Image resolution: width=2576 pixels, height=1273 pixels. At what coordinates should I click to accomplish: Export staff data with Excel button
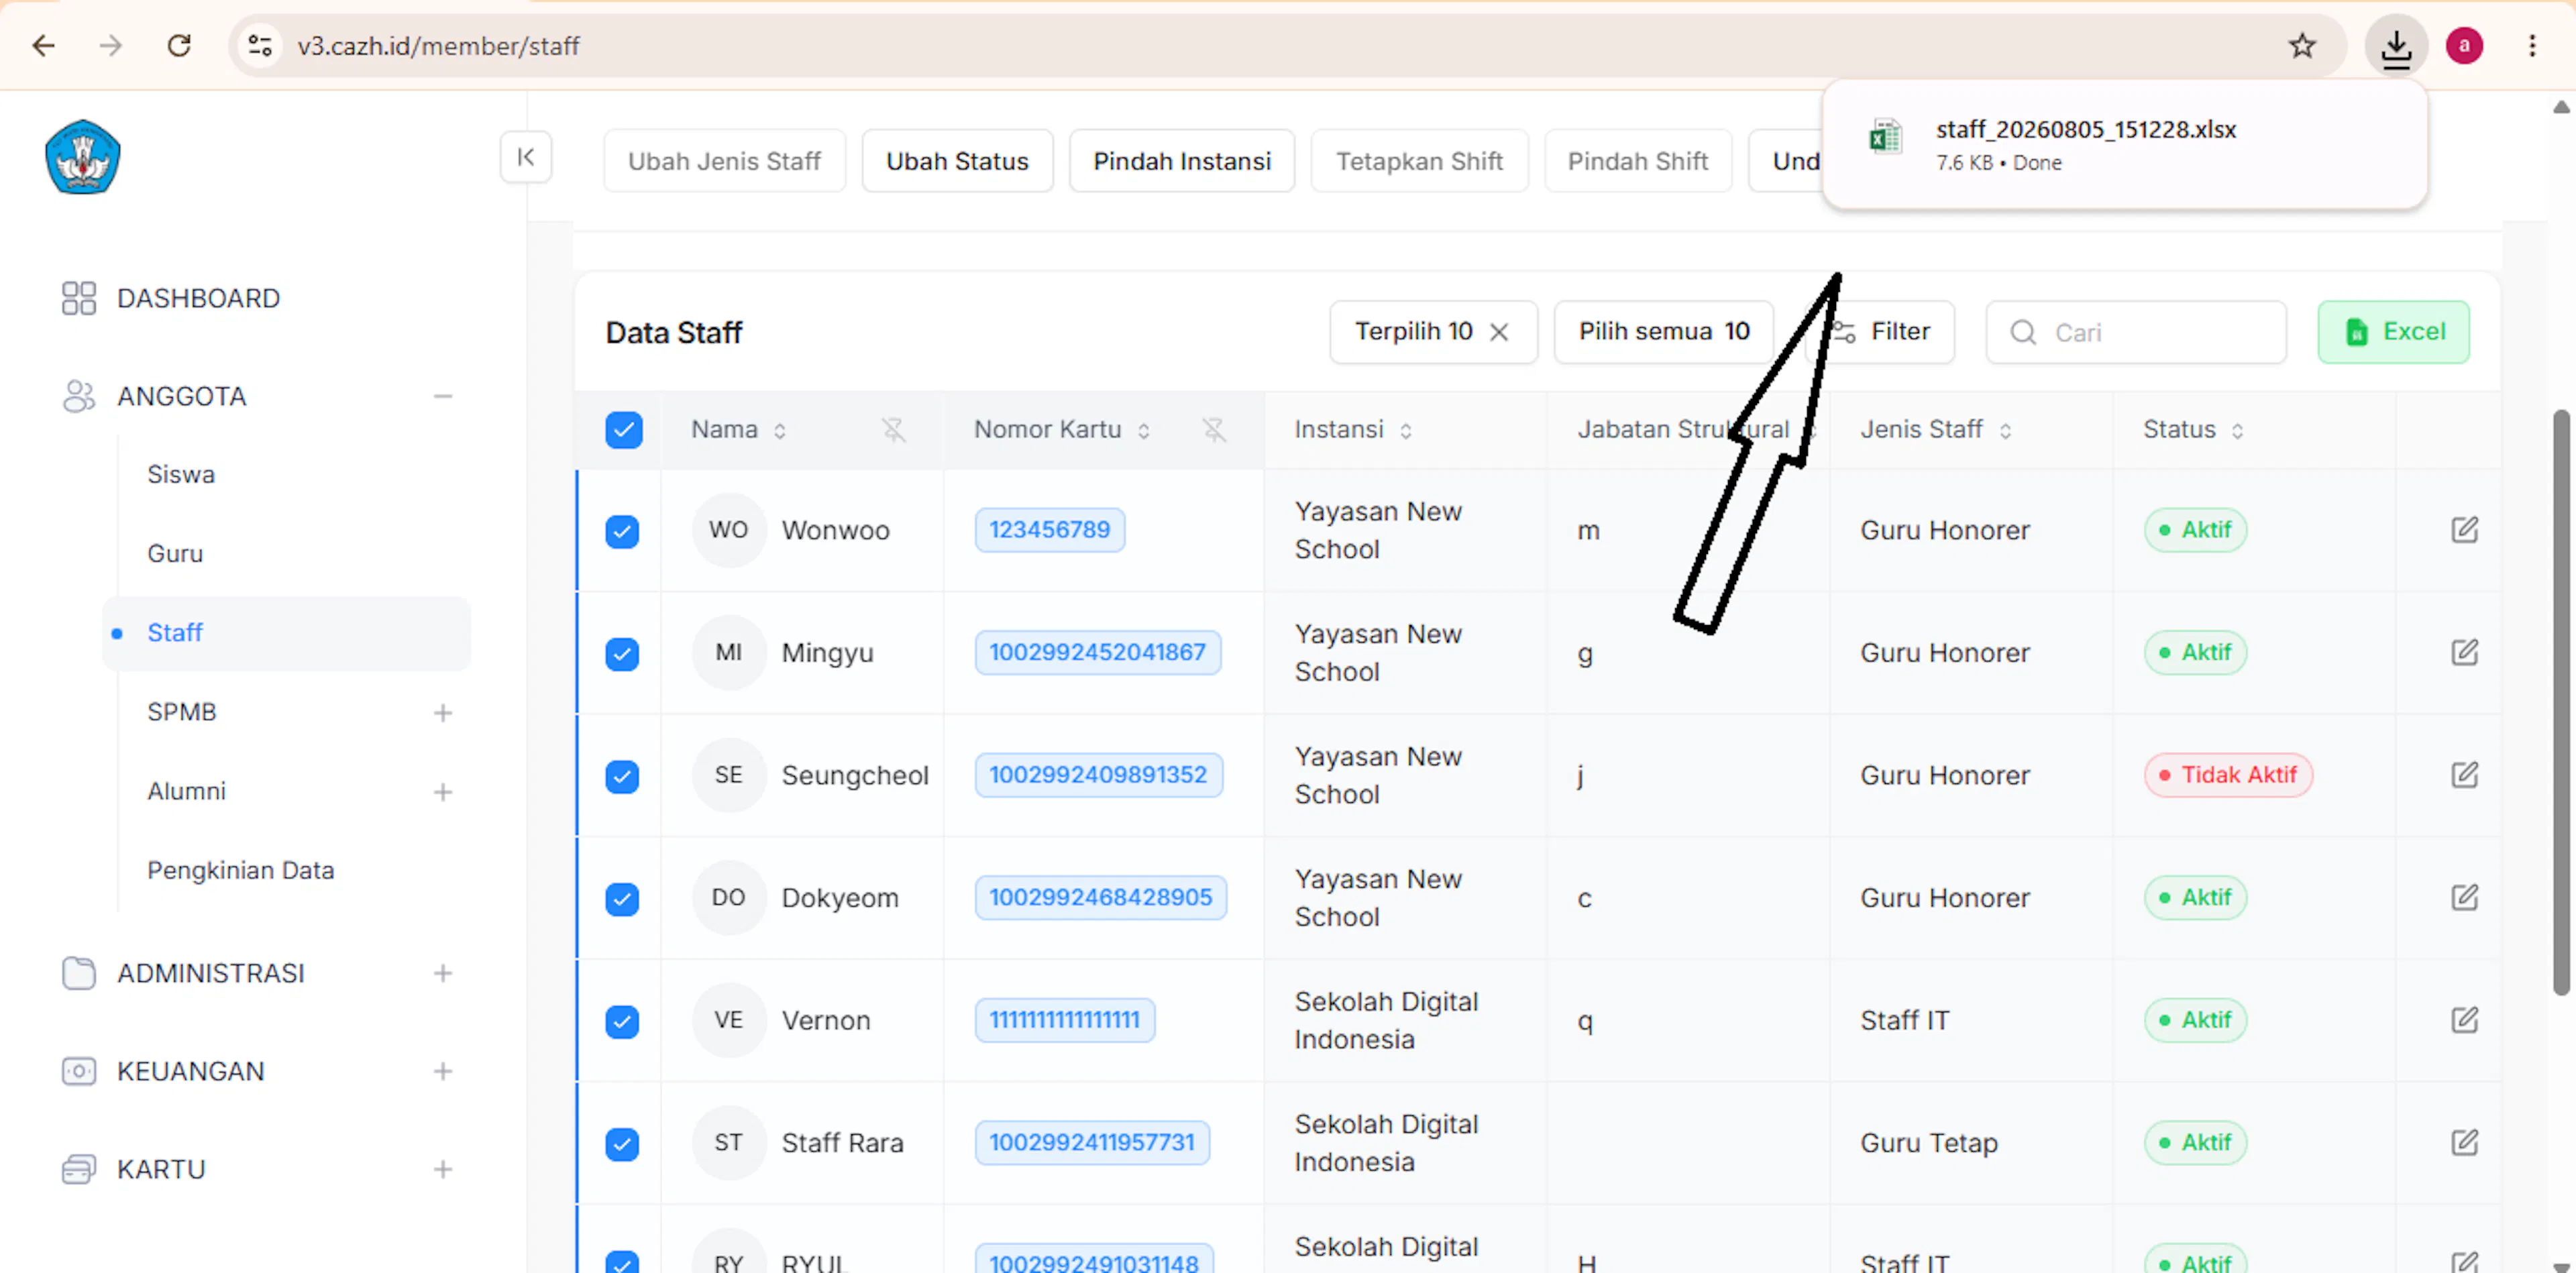2393,332
